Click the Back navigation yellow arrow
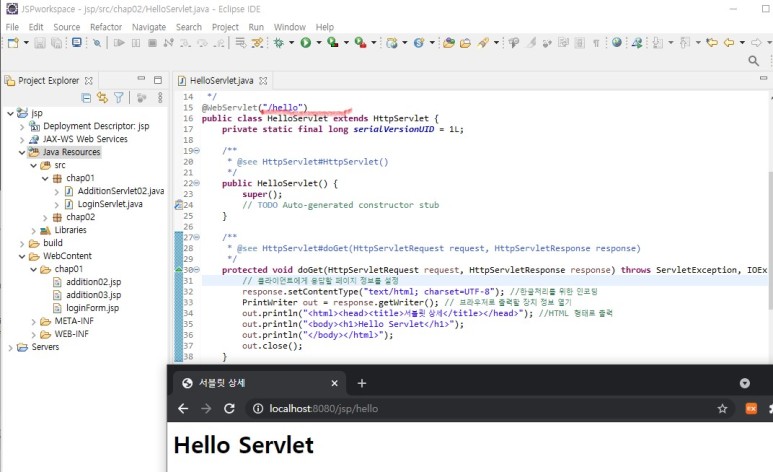 click(729, 43)
